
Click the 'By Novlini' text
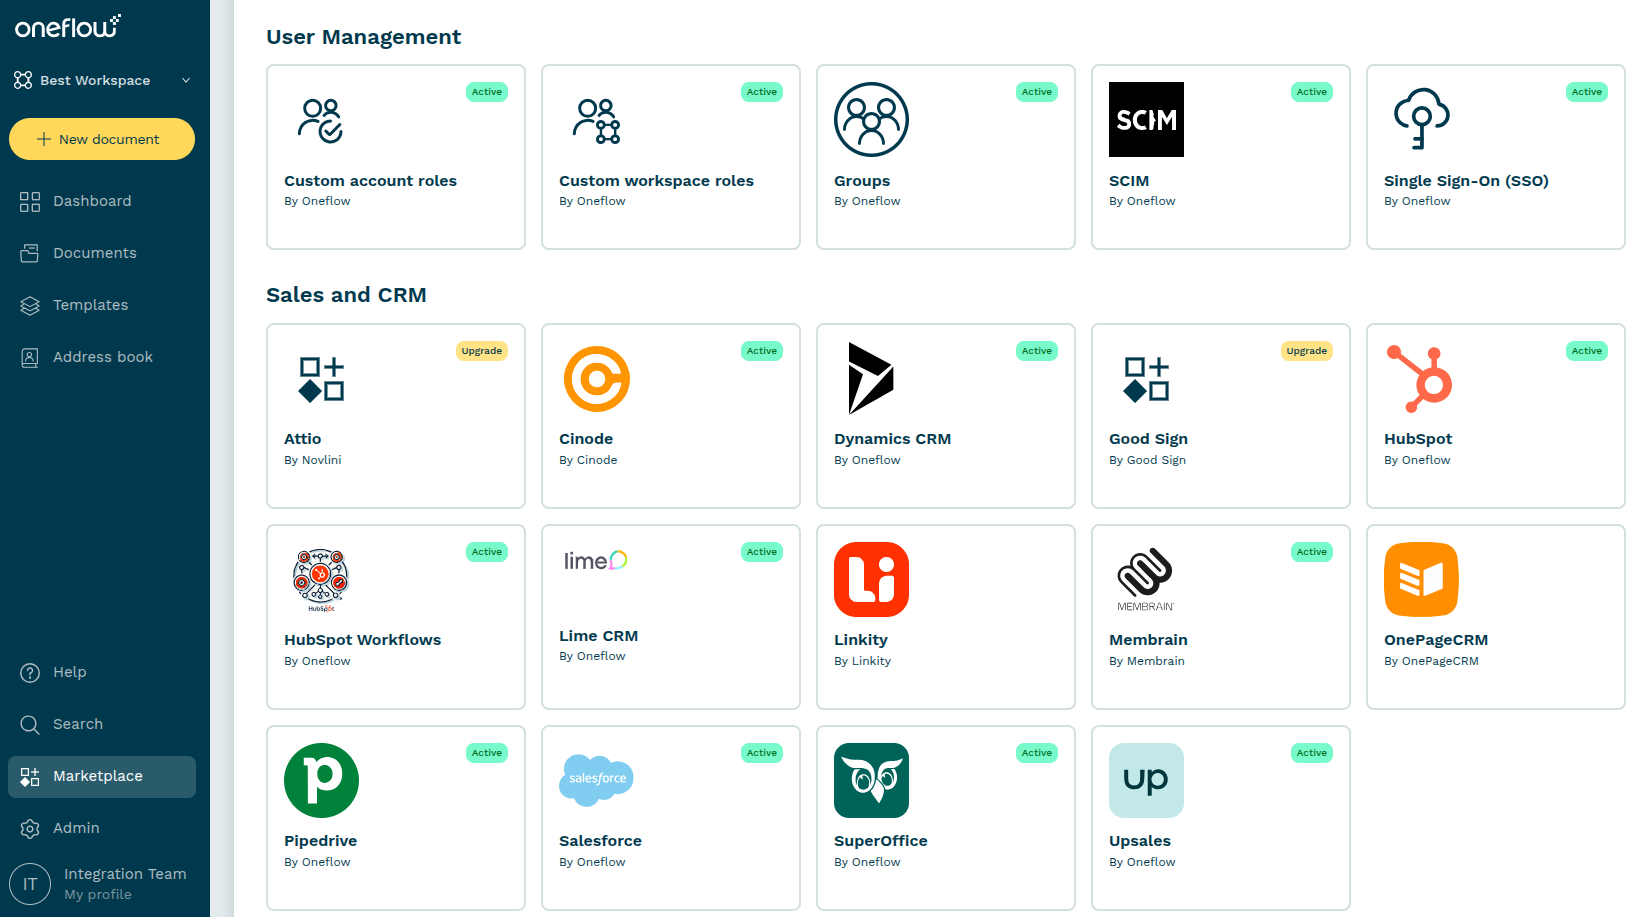313,460
